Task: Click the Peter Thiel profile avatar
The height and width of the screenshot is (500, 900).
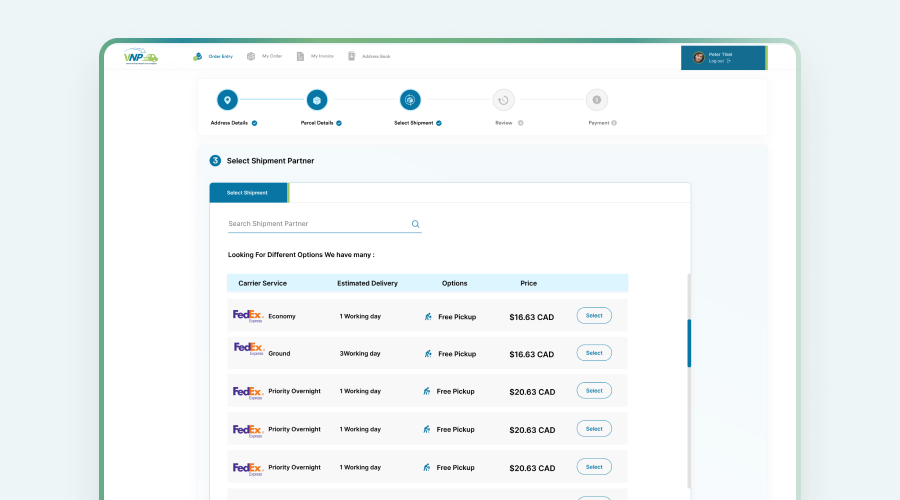Action: [x=699, y=57]
